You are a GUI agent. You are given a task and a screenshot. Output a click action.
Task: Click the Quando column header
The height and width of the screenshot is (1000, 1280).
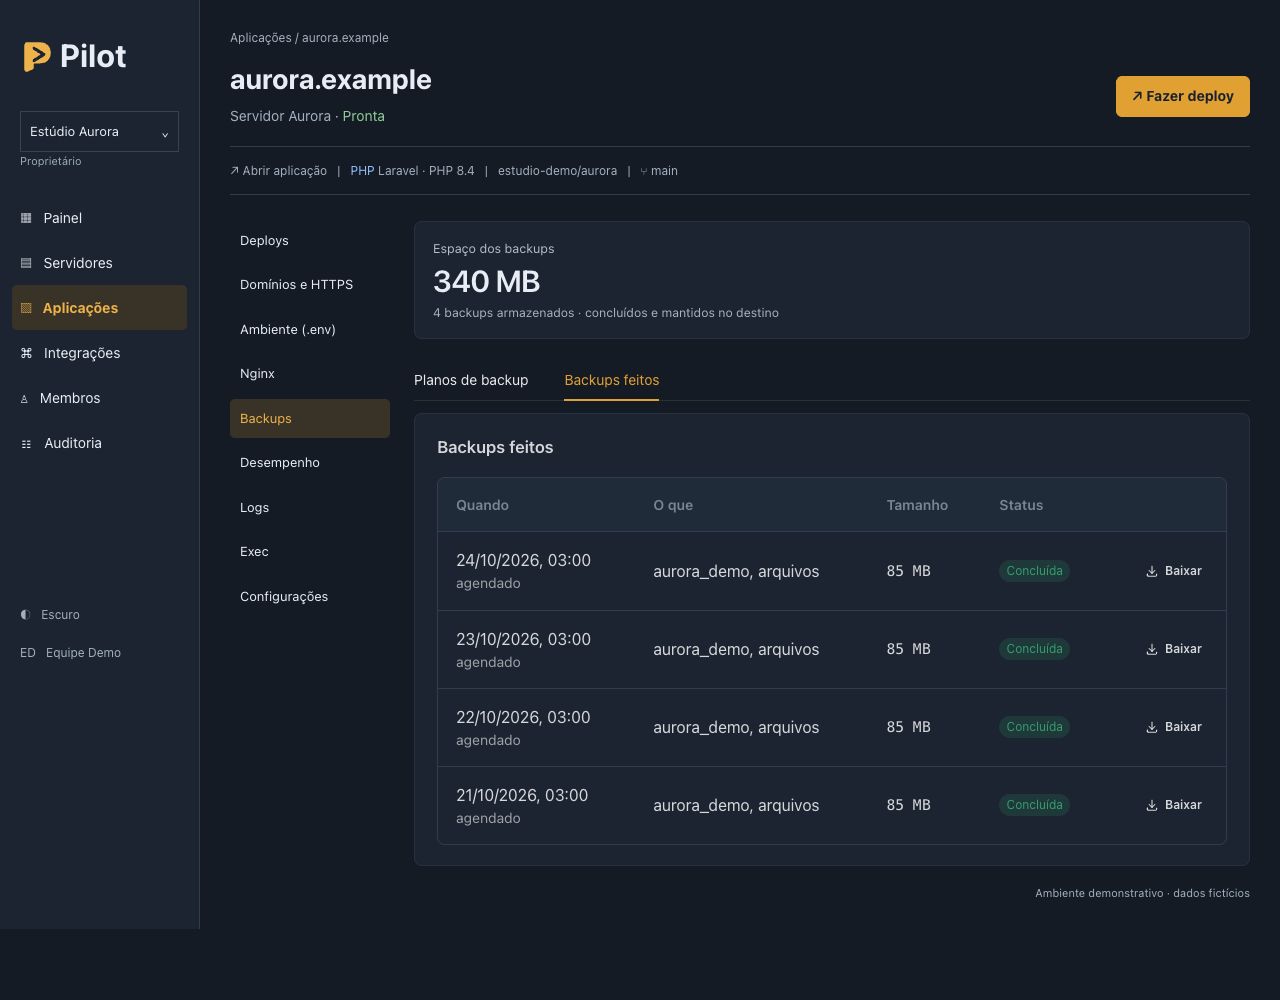pyautogui.click(x=482, y=505)
